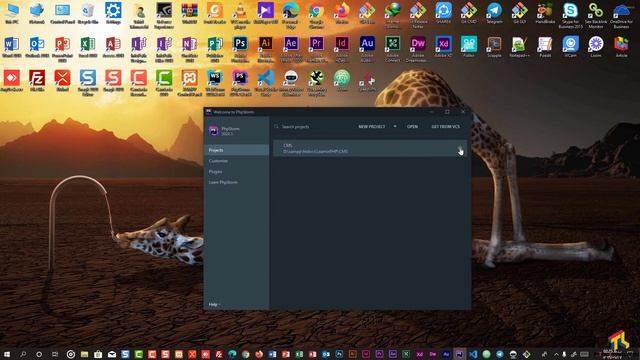Image resolution: width=640 pixels, height=360 pixels.
Task: Open Adobe Dreamweaver desktop shortcut
Action: (x=418, y=49)
